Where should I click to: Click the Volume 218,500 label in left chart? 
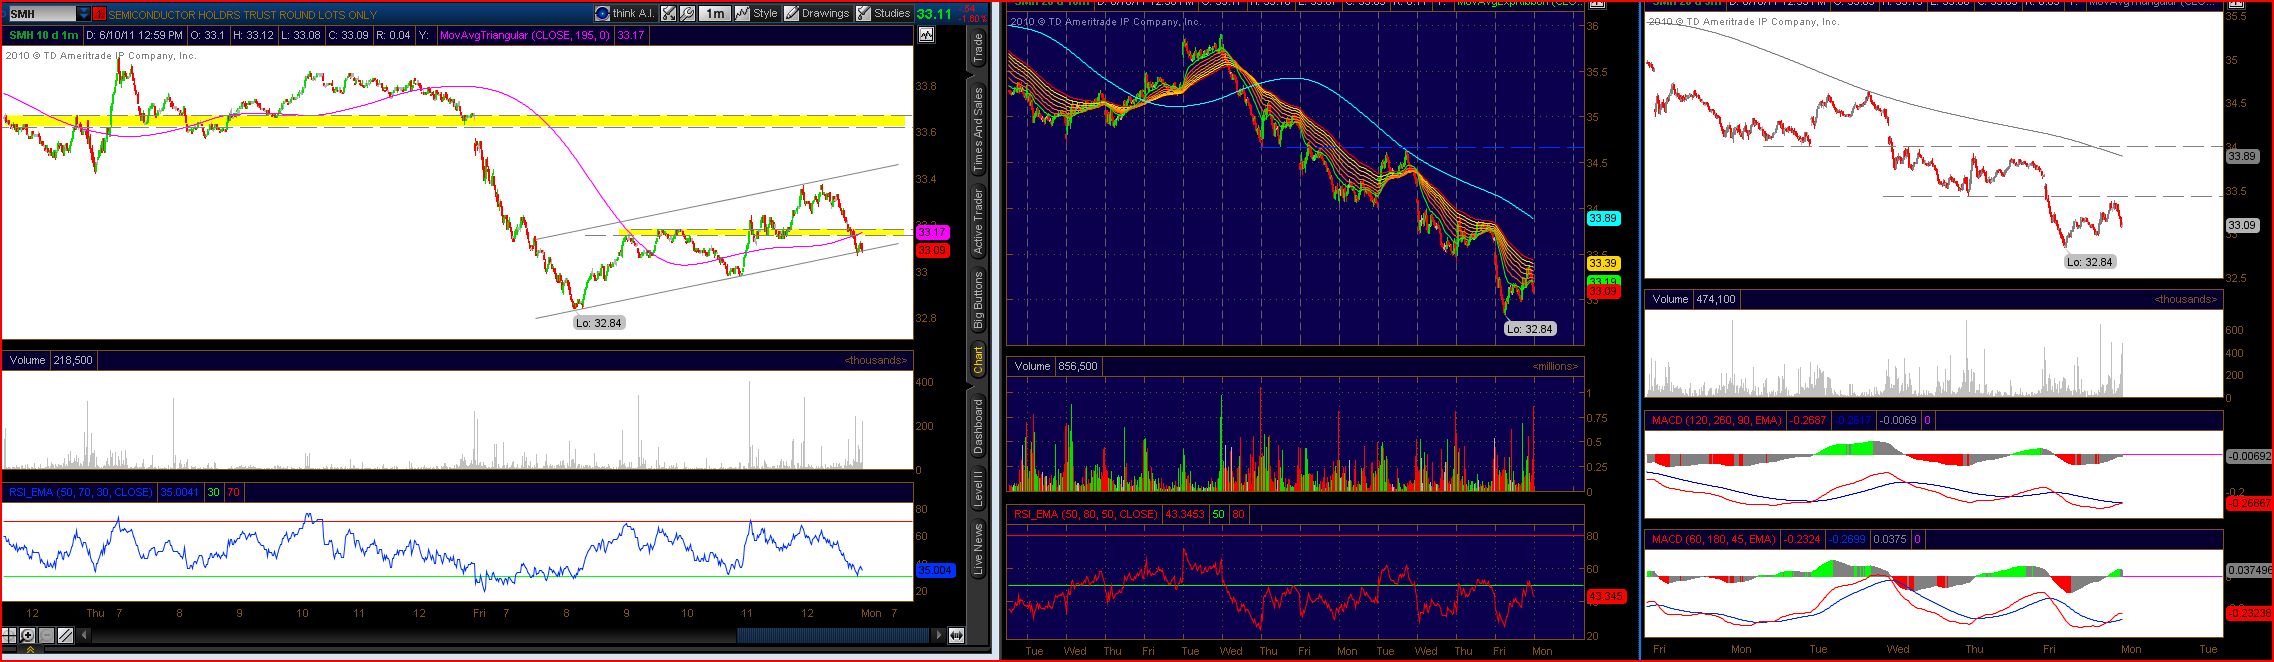pyautogui.click(x=51, y=360)
